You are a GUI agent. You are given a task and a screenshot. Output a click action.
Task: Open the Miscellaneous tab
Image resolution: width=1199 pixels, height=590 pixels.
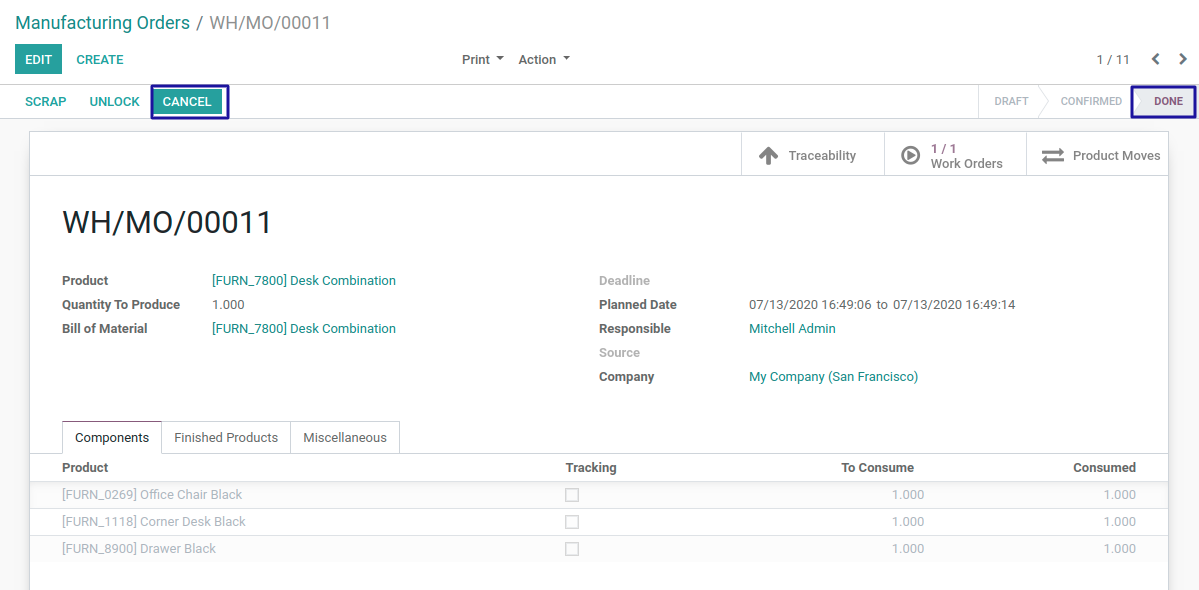coord(345,438)
